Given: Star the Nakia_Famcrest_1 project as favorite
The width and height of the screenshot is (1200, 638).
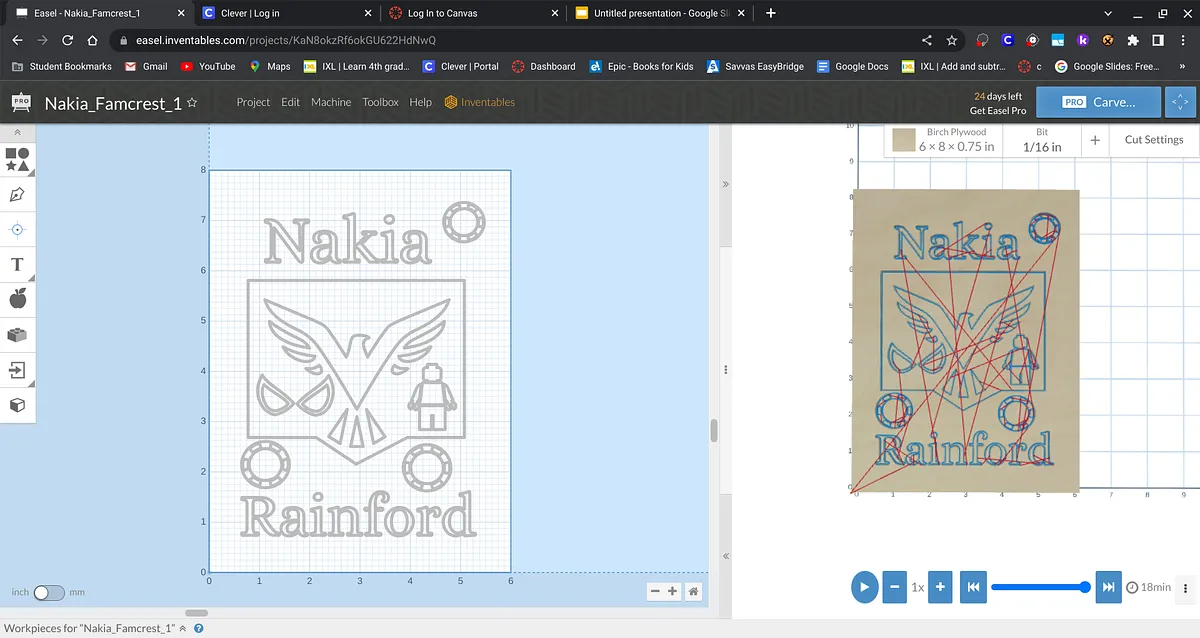Looking at the screenshot, I should pos(192,102).
